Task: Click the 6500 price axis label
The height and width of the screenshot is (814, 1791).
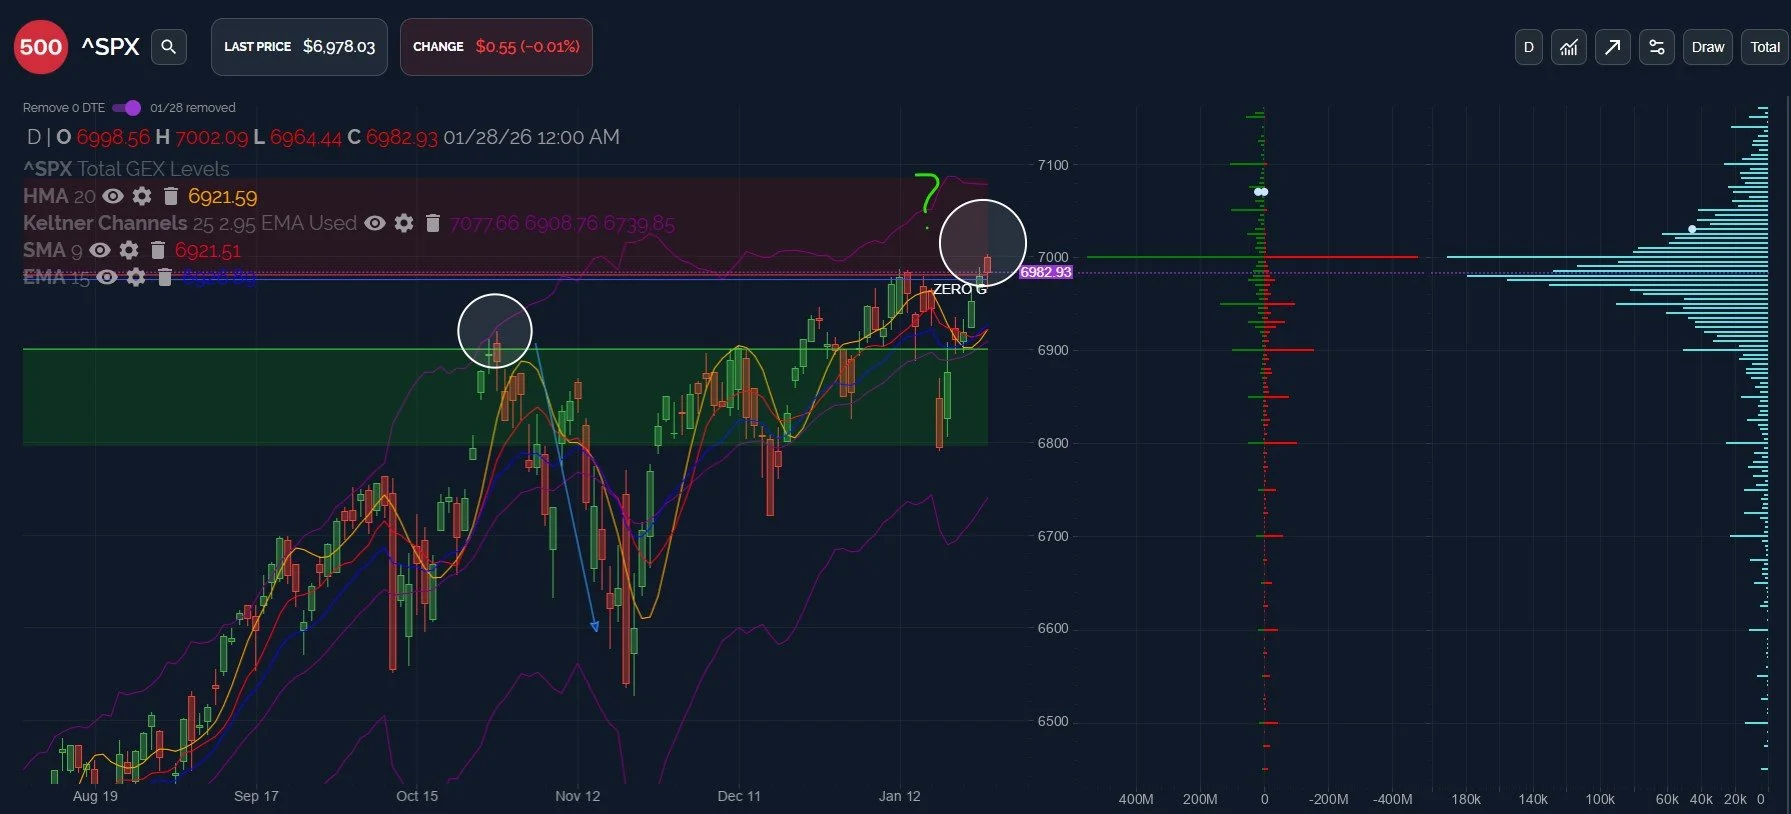Action: (1053, 721)
